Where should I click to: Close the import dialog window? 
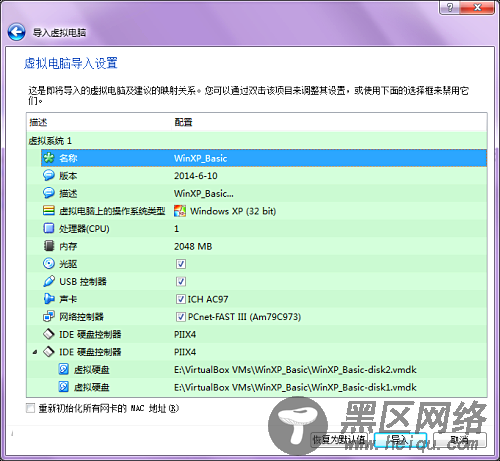coord(477,7)
